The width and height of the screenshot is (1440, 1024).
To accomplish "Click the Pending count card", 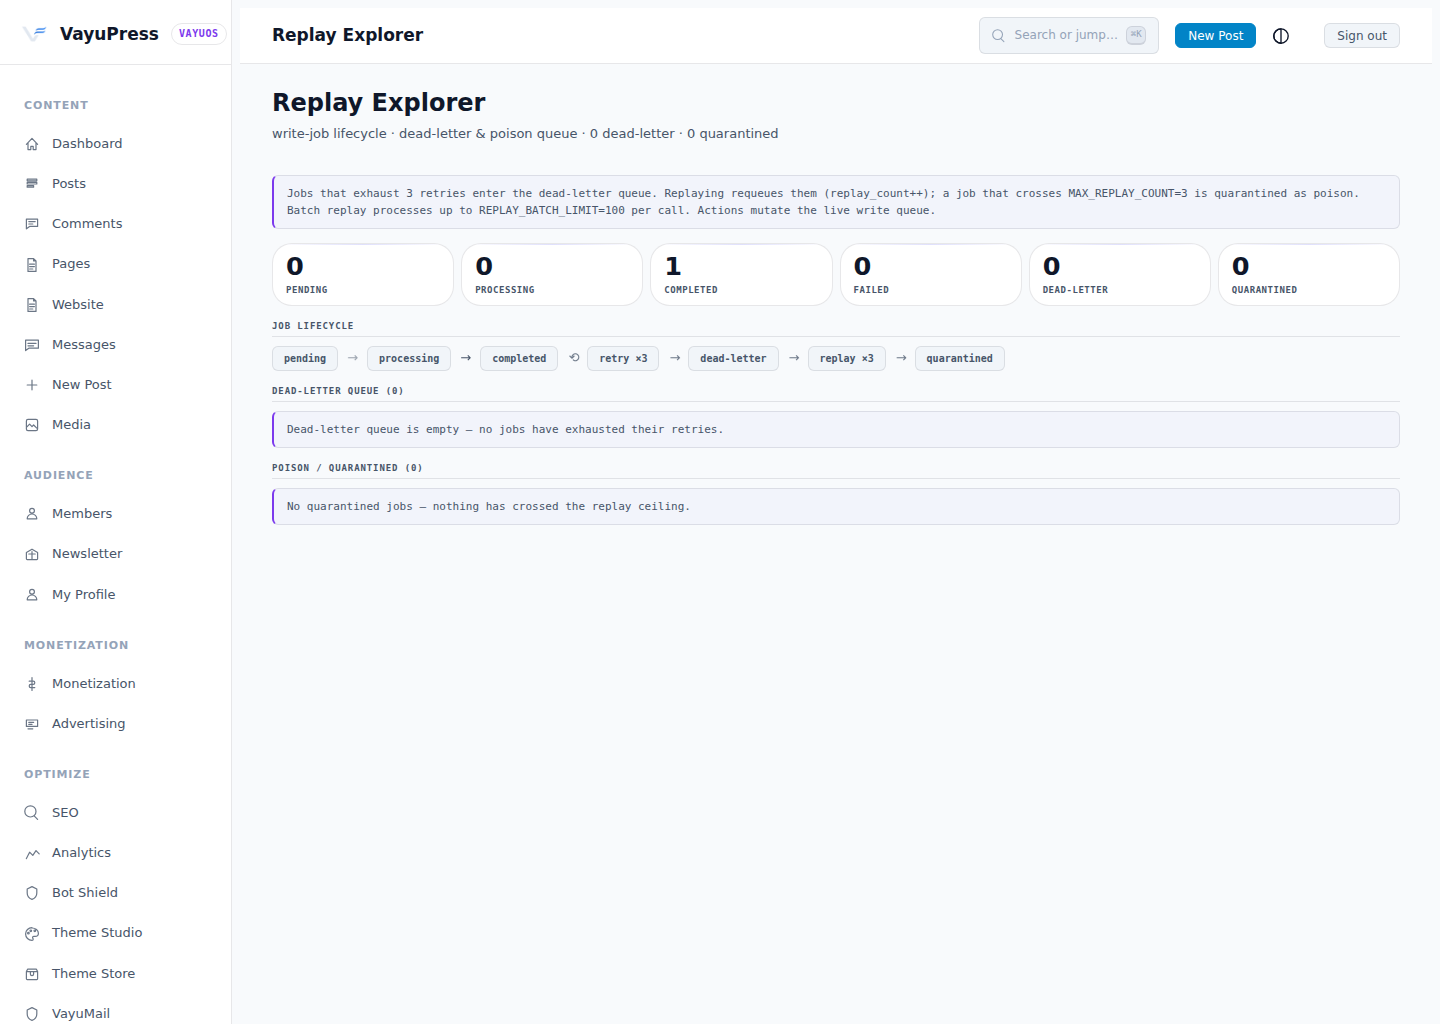I will pyautogui.click(x=363, y=275).
